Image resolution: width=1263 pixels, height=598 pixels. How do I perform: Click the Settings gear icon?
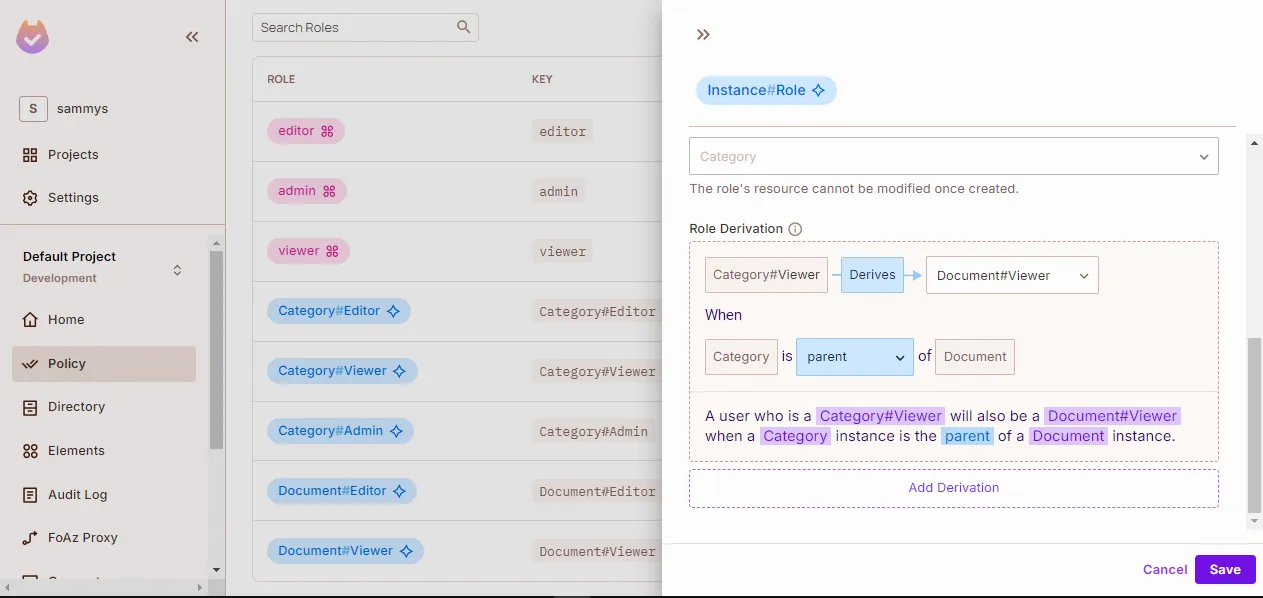30,198
